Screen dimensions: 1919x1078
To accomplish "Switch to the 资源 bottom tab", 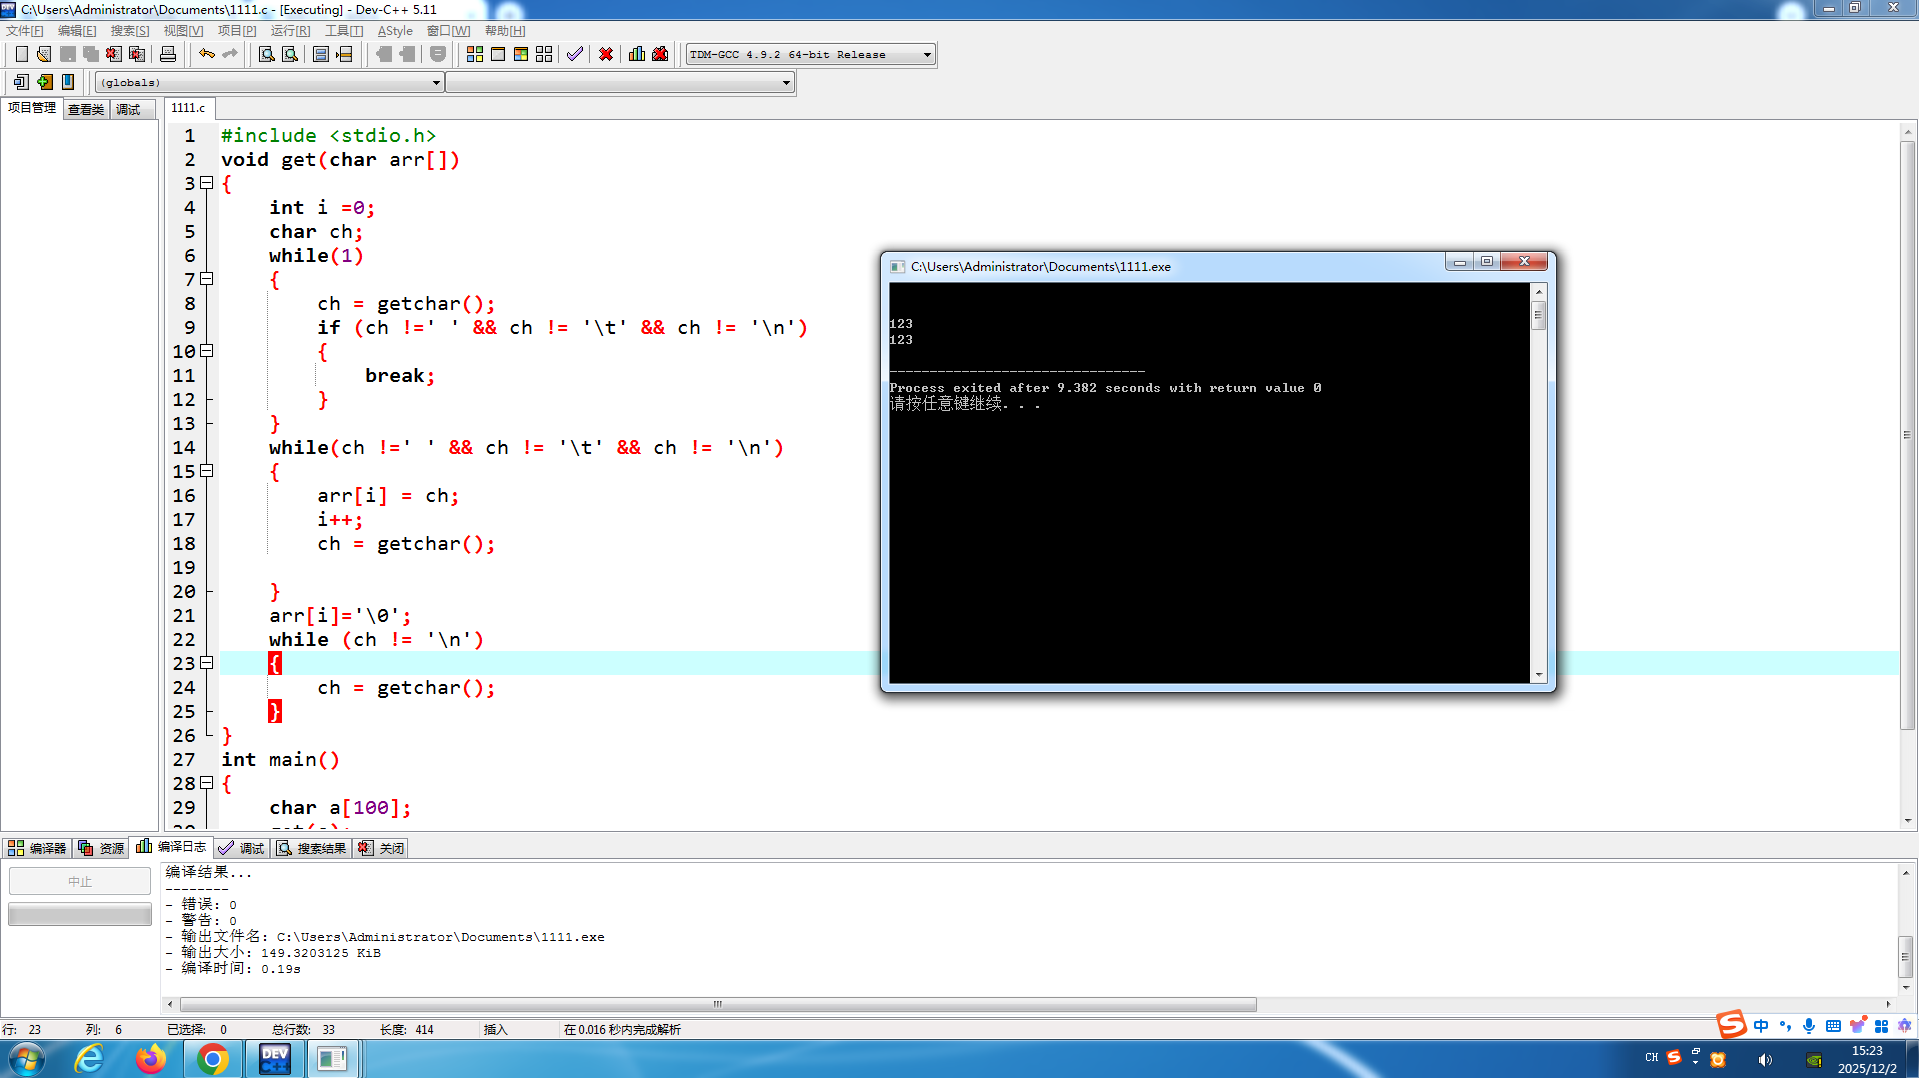I will tap(101, 848).
